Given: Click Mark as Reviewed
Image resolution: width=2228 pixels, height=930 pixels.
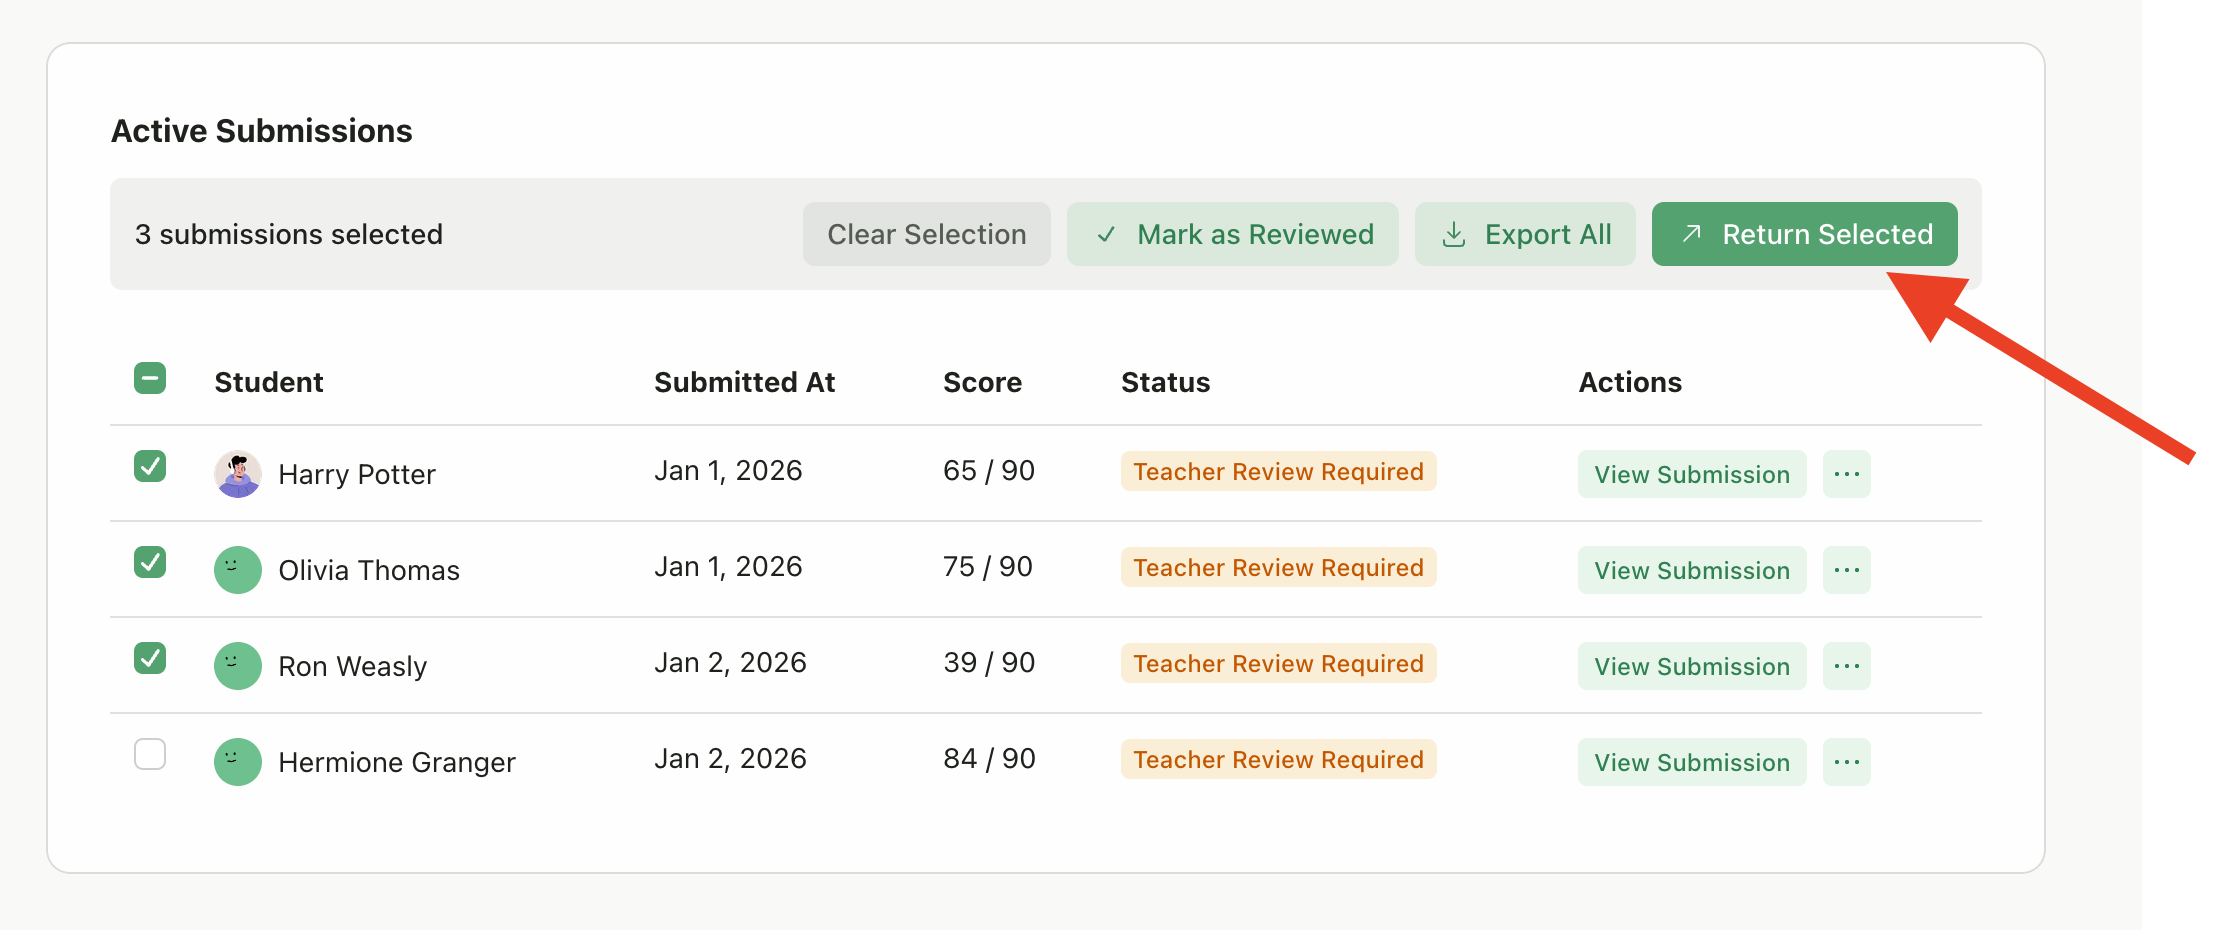Looking at the screenshot, I should pyautogui.click(x=1233, y=234).
